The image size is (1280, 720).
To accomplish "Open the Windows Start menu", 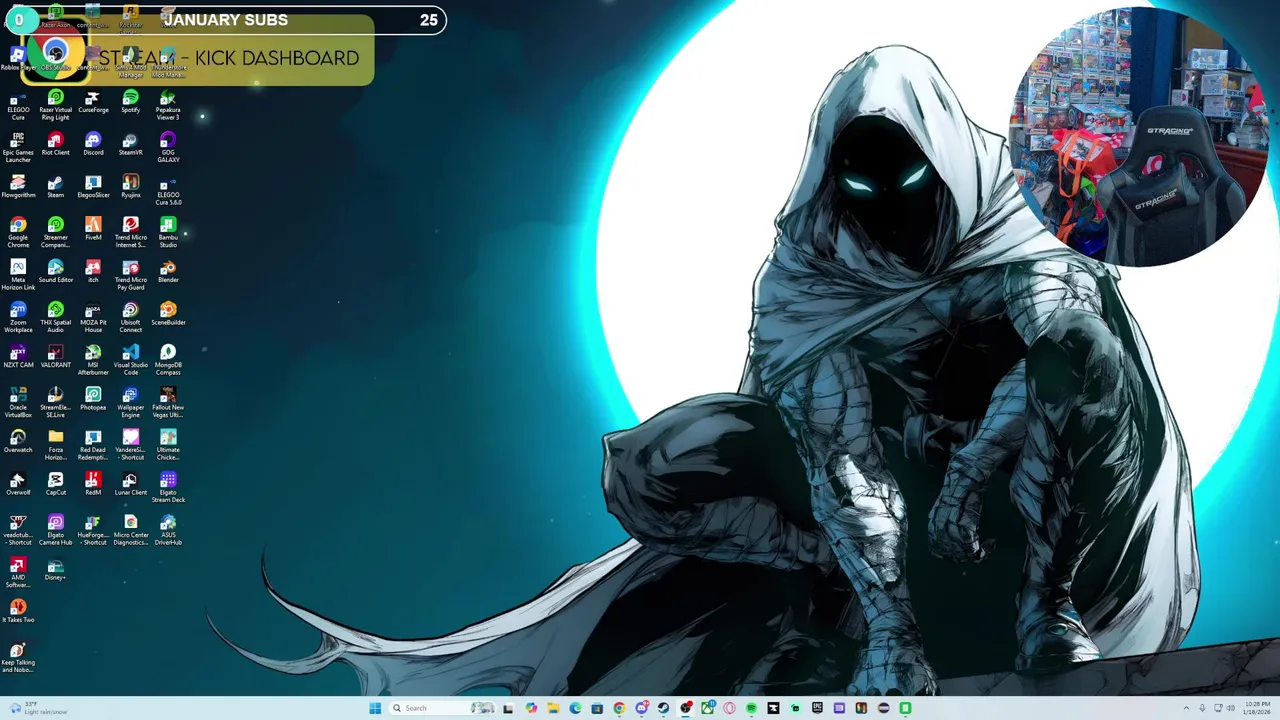I will [x=375, y=708].
